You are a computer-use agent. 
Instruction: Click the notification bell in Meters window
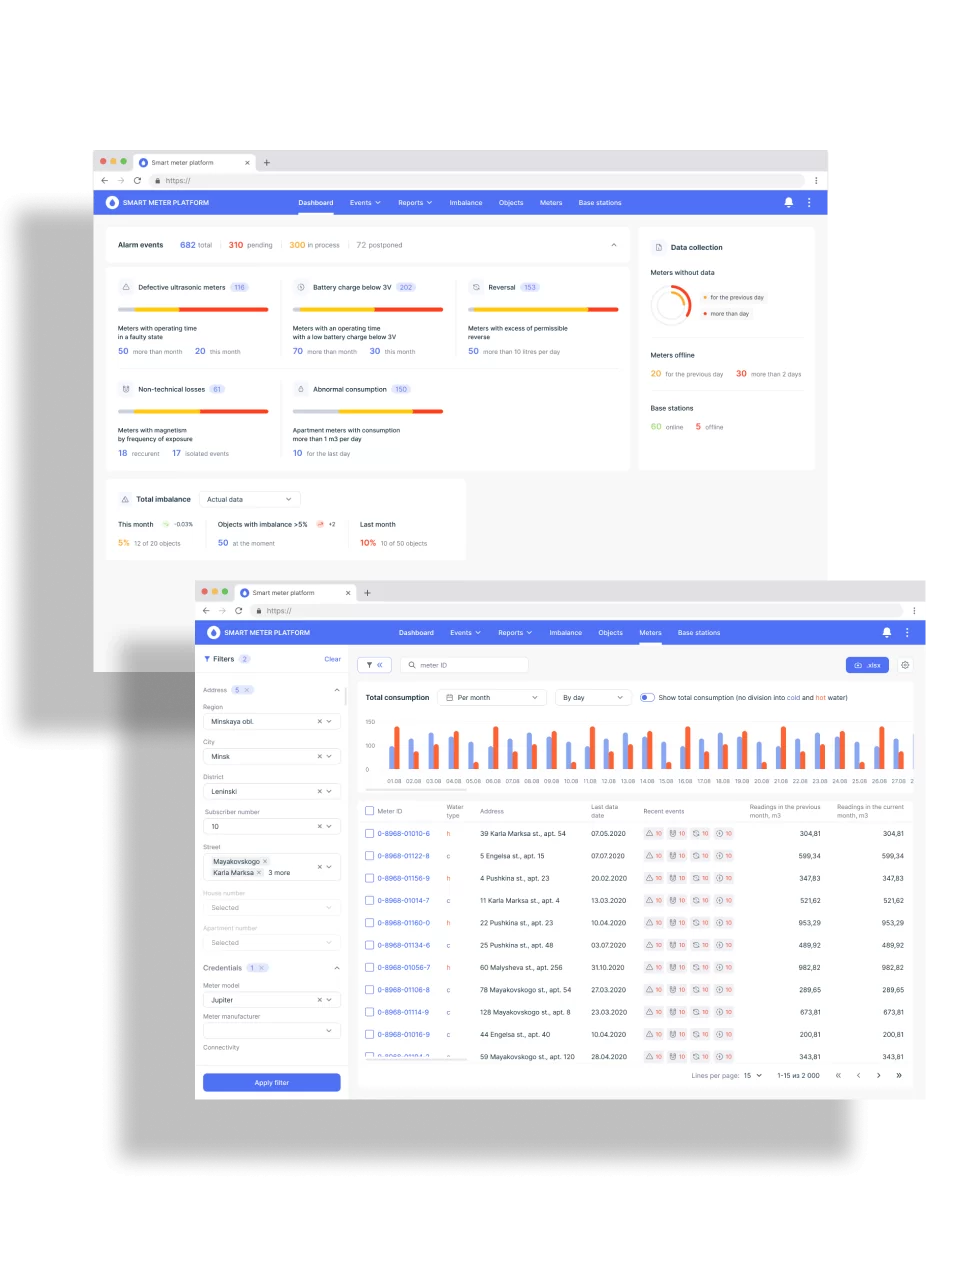886,632
